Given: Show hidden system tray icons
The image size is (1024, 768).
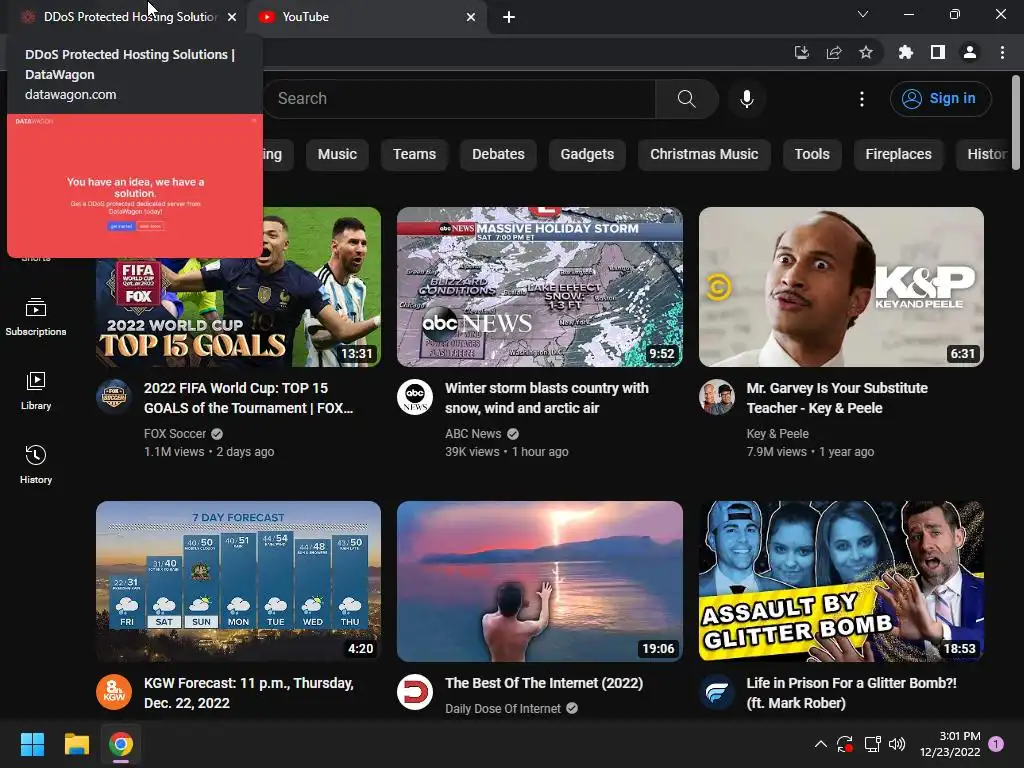Looking at the screenshot, I should coord(820,744).
